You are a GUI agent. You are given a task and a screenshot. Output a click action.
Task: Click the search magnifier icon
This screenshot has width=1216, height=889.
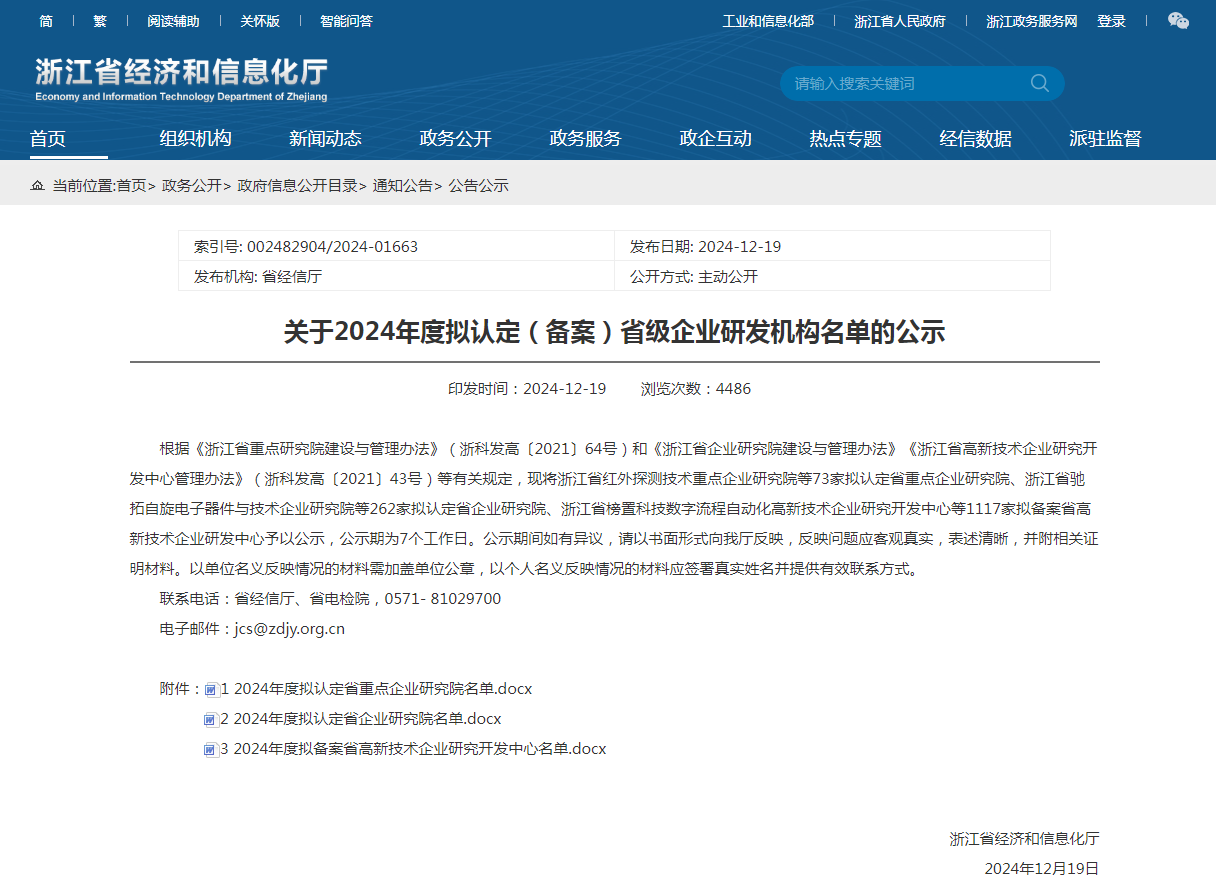click(x=1040, y=83)
